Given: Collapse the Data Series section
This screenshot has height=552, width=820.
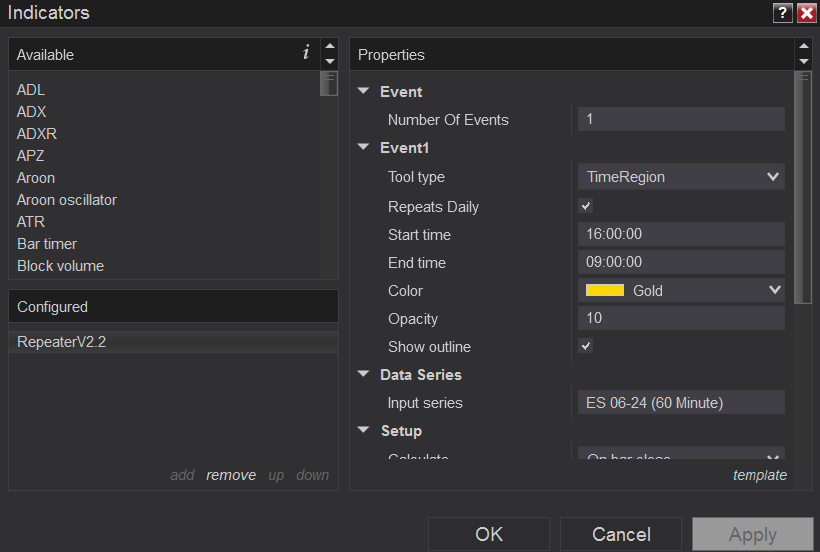Looking at the screenshot, I should click(x=364, y=375).
